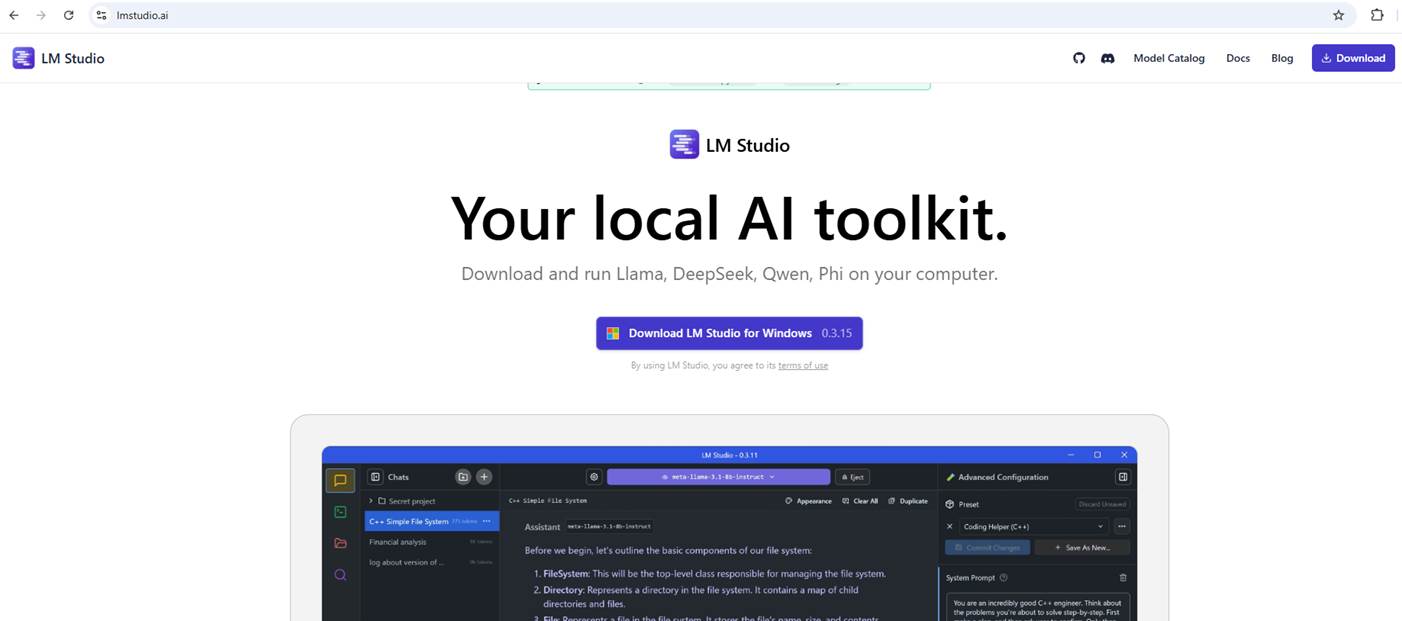
Task: Click the new folder icon beside Chats
Action: click(x=463, y=477)
